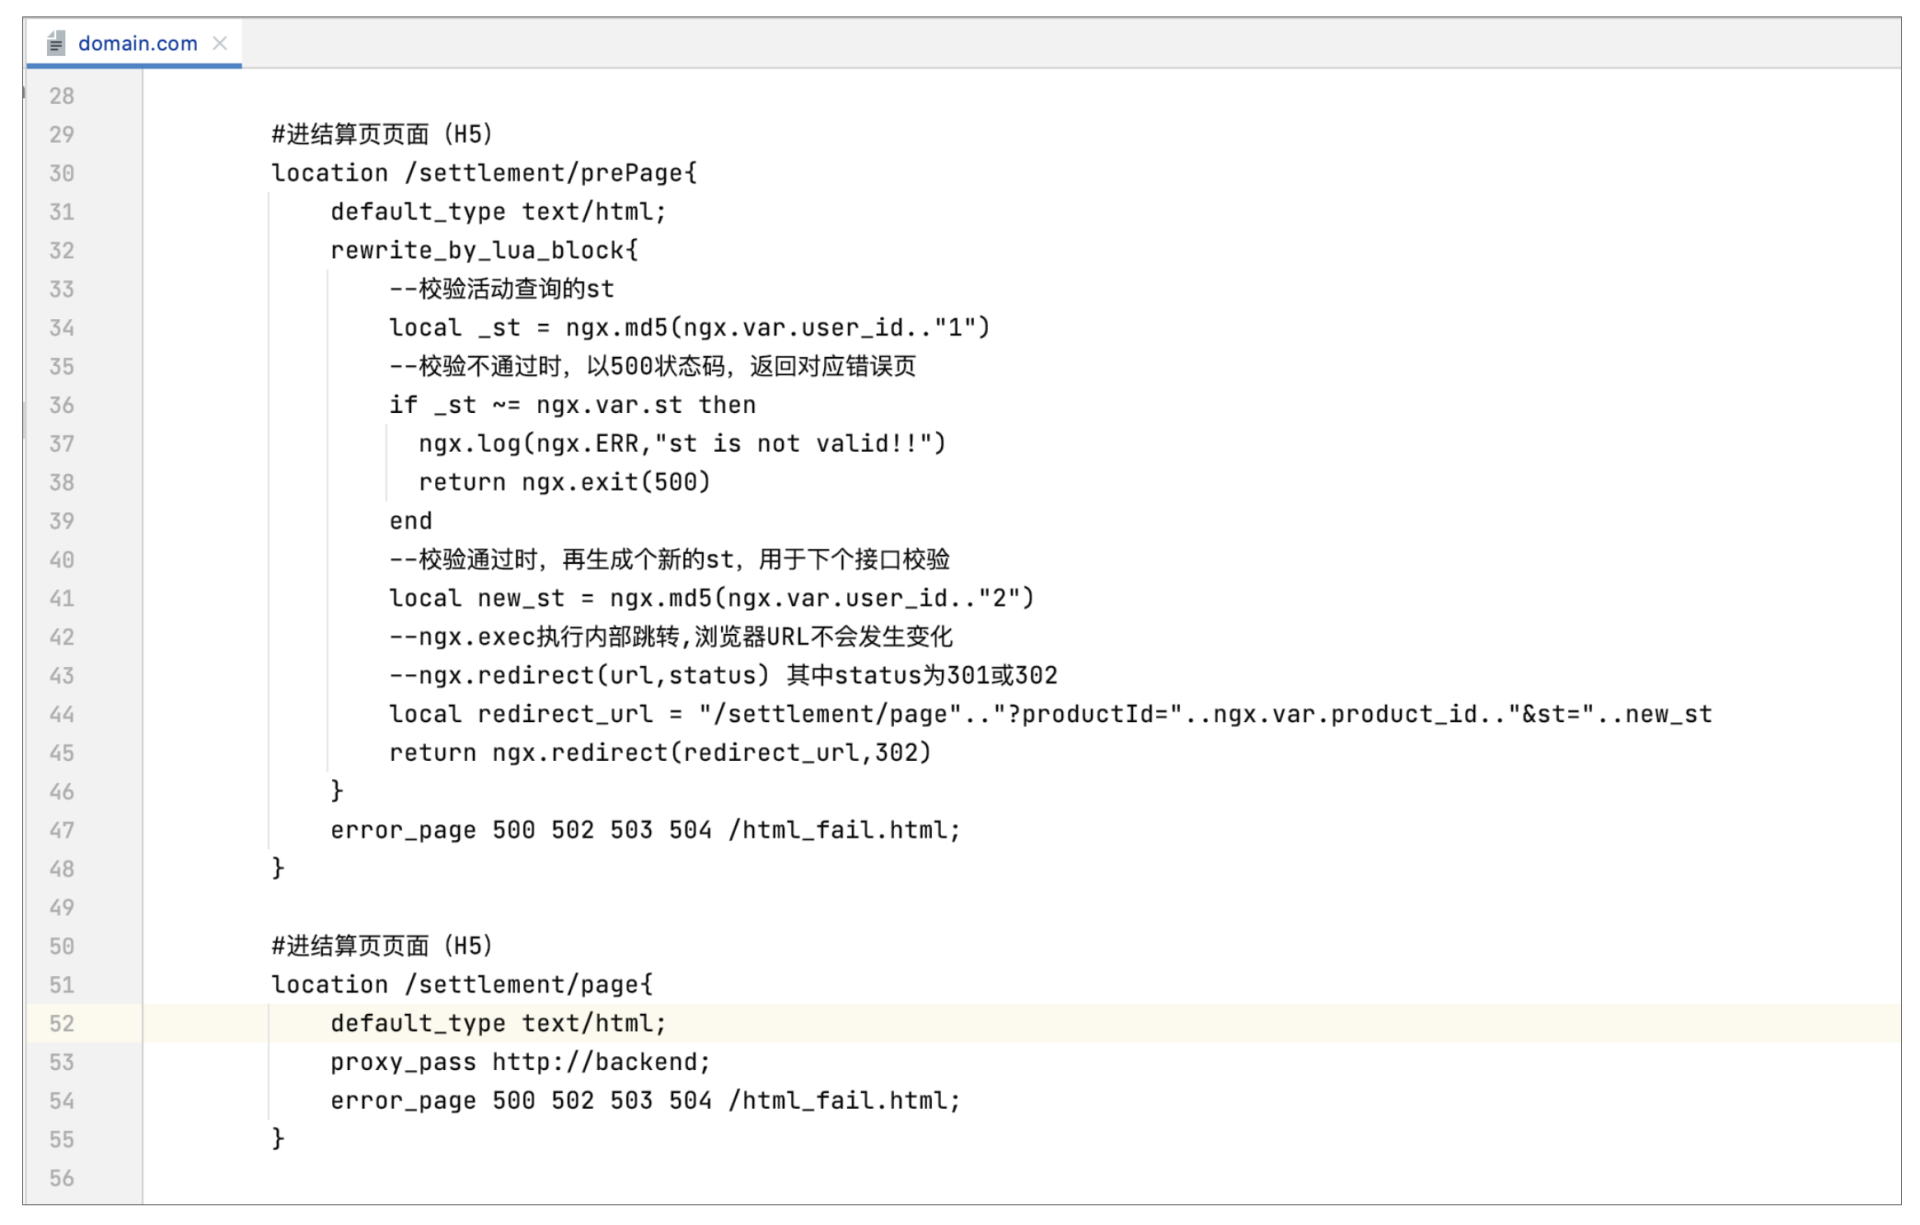1920x1225 pixels.
Task: Click the ngx.log 'st is not valid!!' line
Action: point(681,444)
